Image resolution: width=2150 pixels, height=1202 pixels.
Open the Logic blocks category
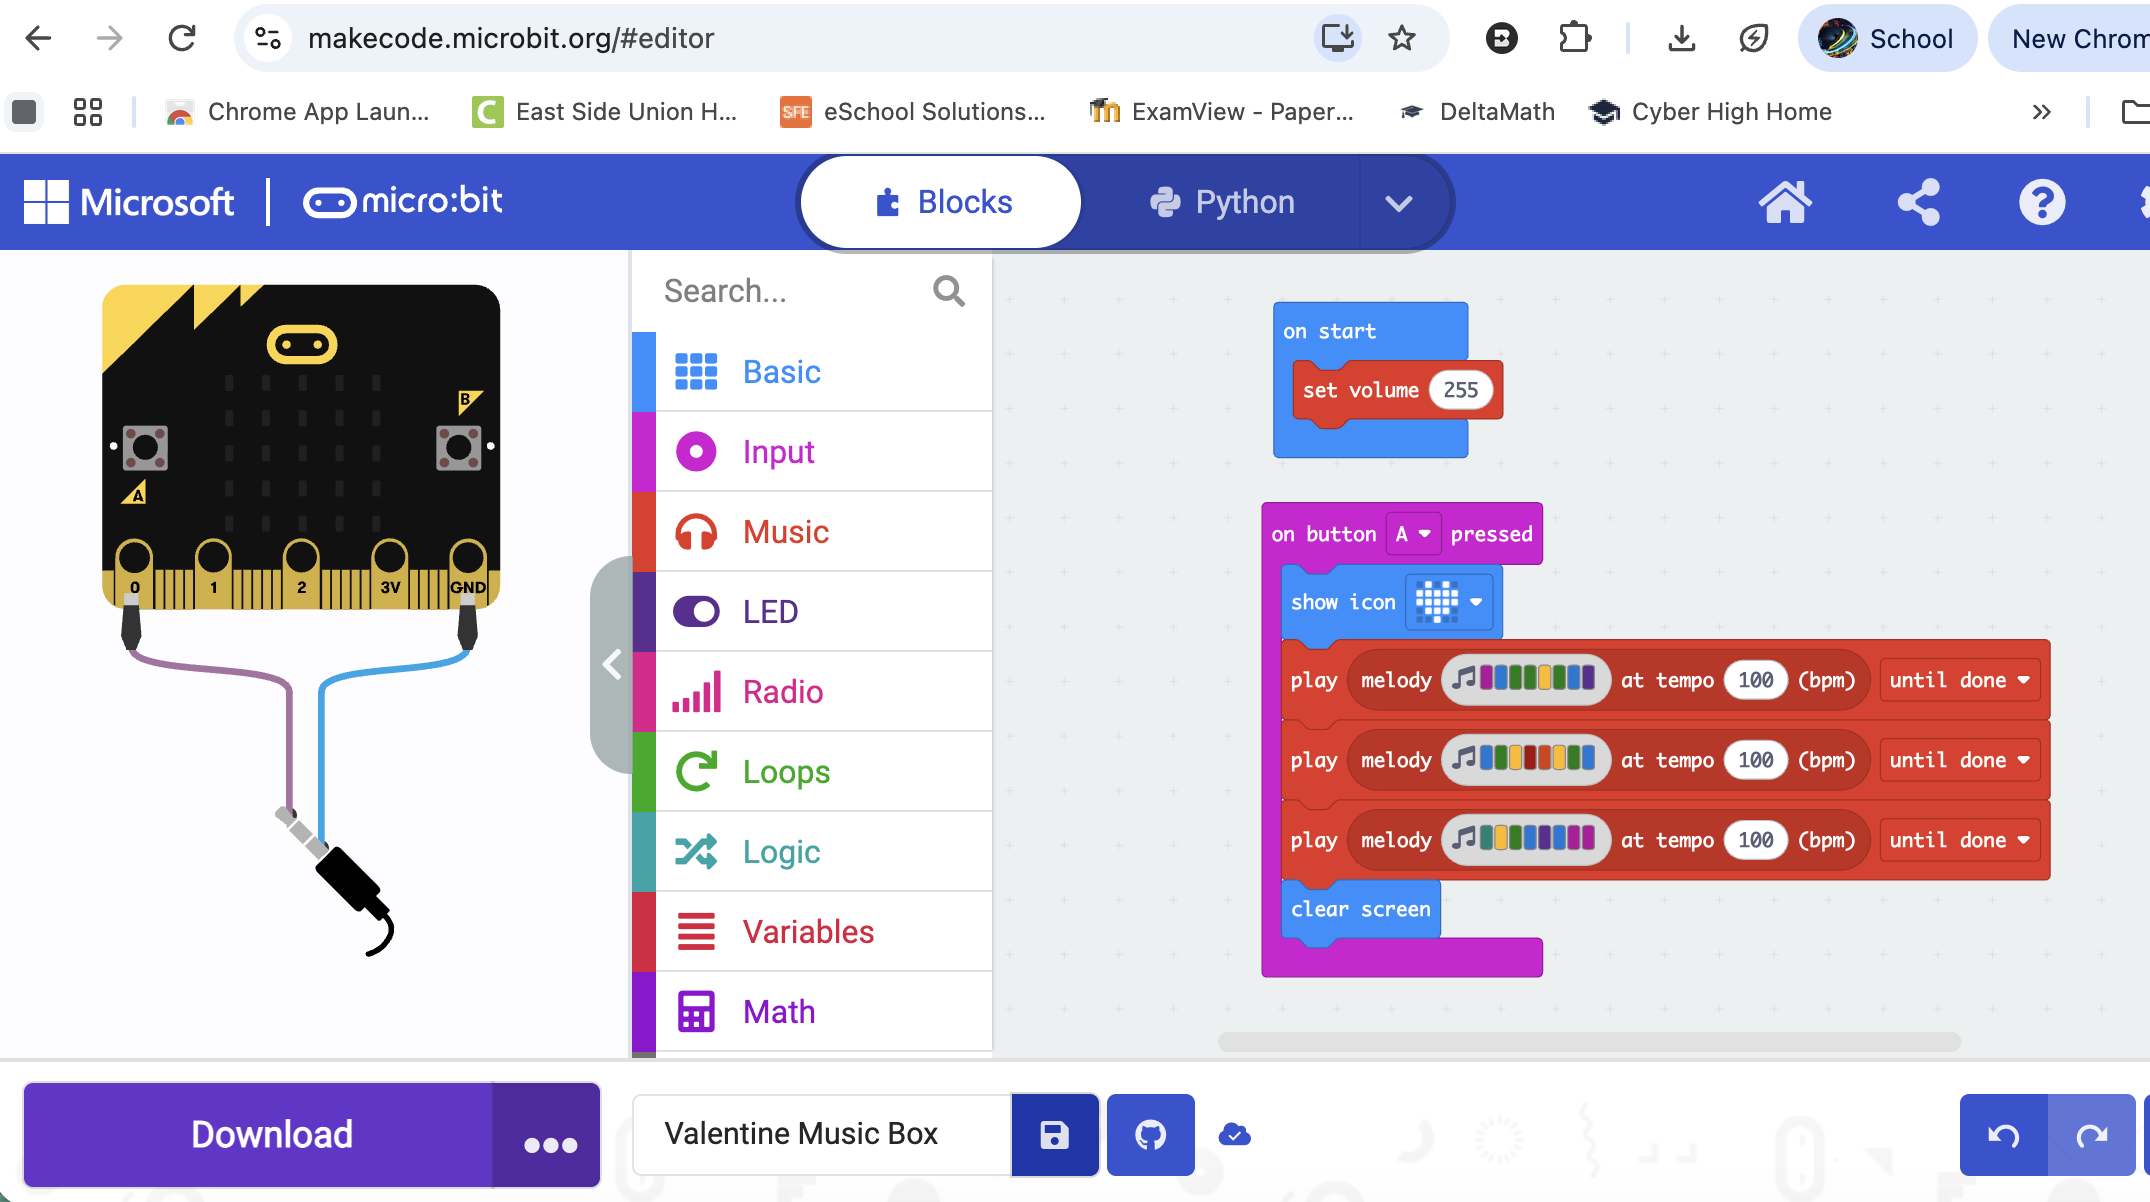[x=812, y=852]
